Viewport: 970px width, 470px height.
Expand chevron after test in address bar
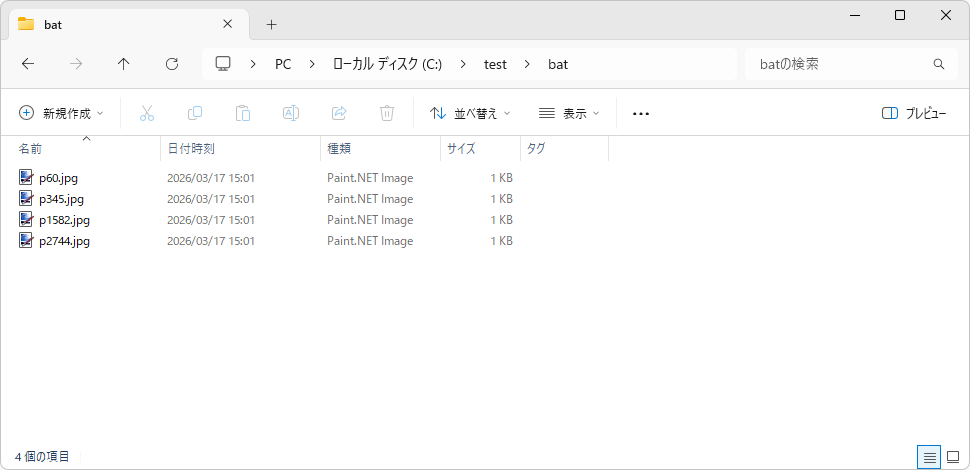tap(527, 64)
